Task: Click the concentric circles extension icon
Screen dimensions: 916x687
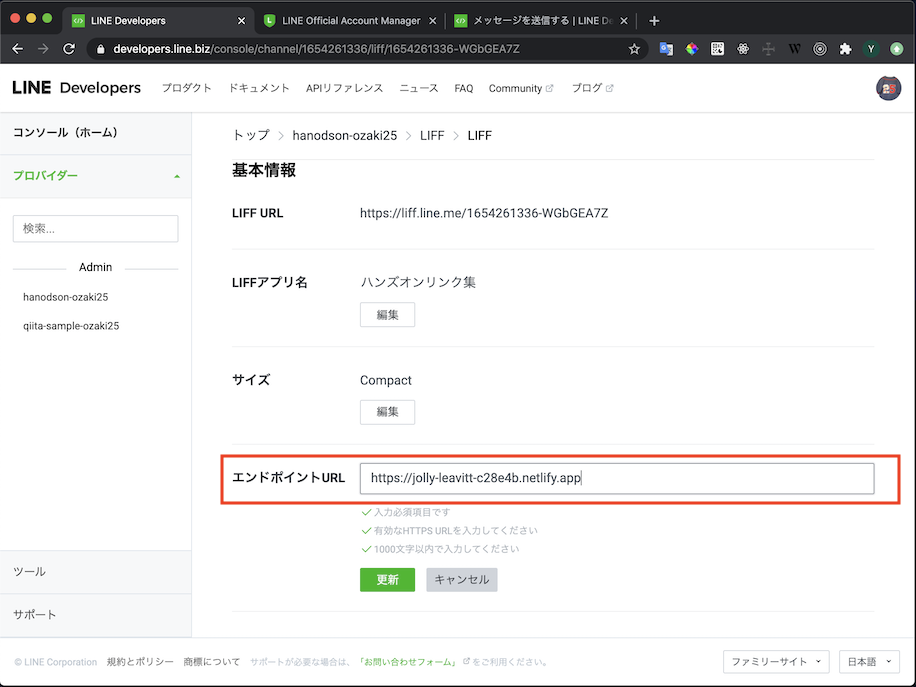Action: click(820, 49)
